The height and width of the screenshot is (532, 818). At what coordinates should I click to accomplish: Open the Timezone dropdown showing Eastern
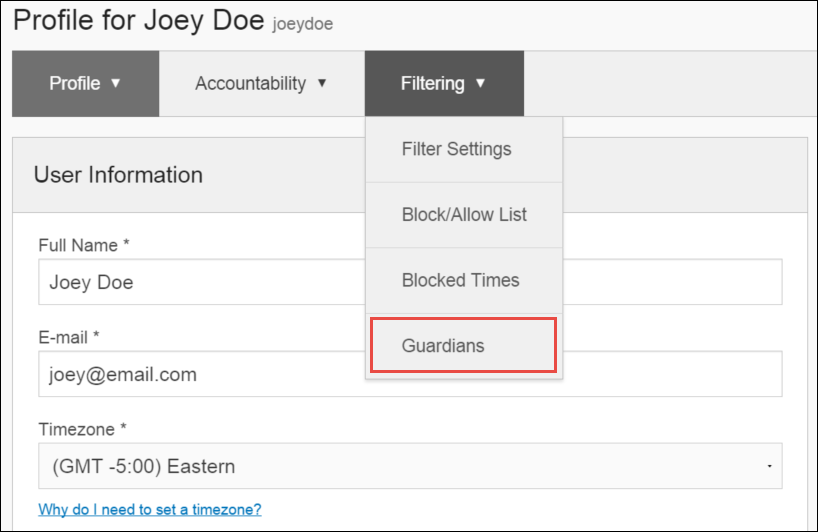point(410,466)
